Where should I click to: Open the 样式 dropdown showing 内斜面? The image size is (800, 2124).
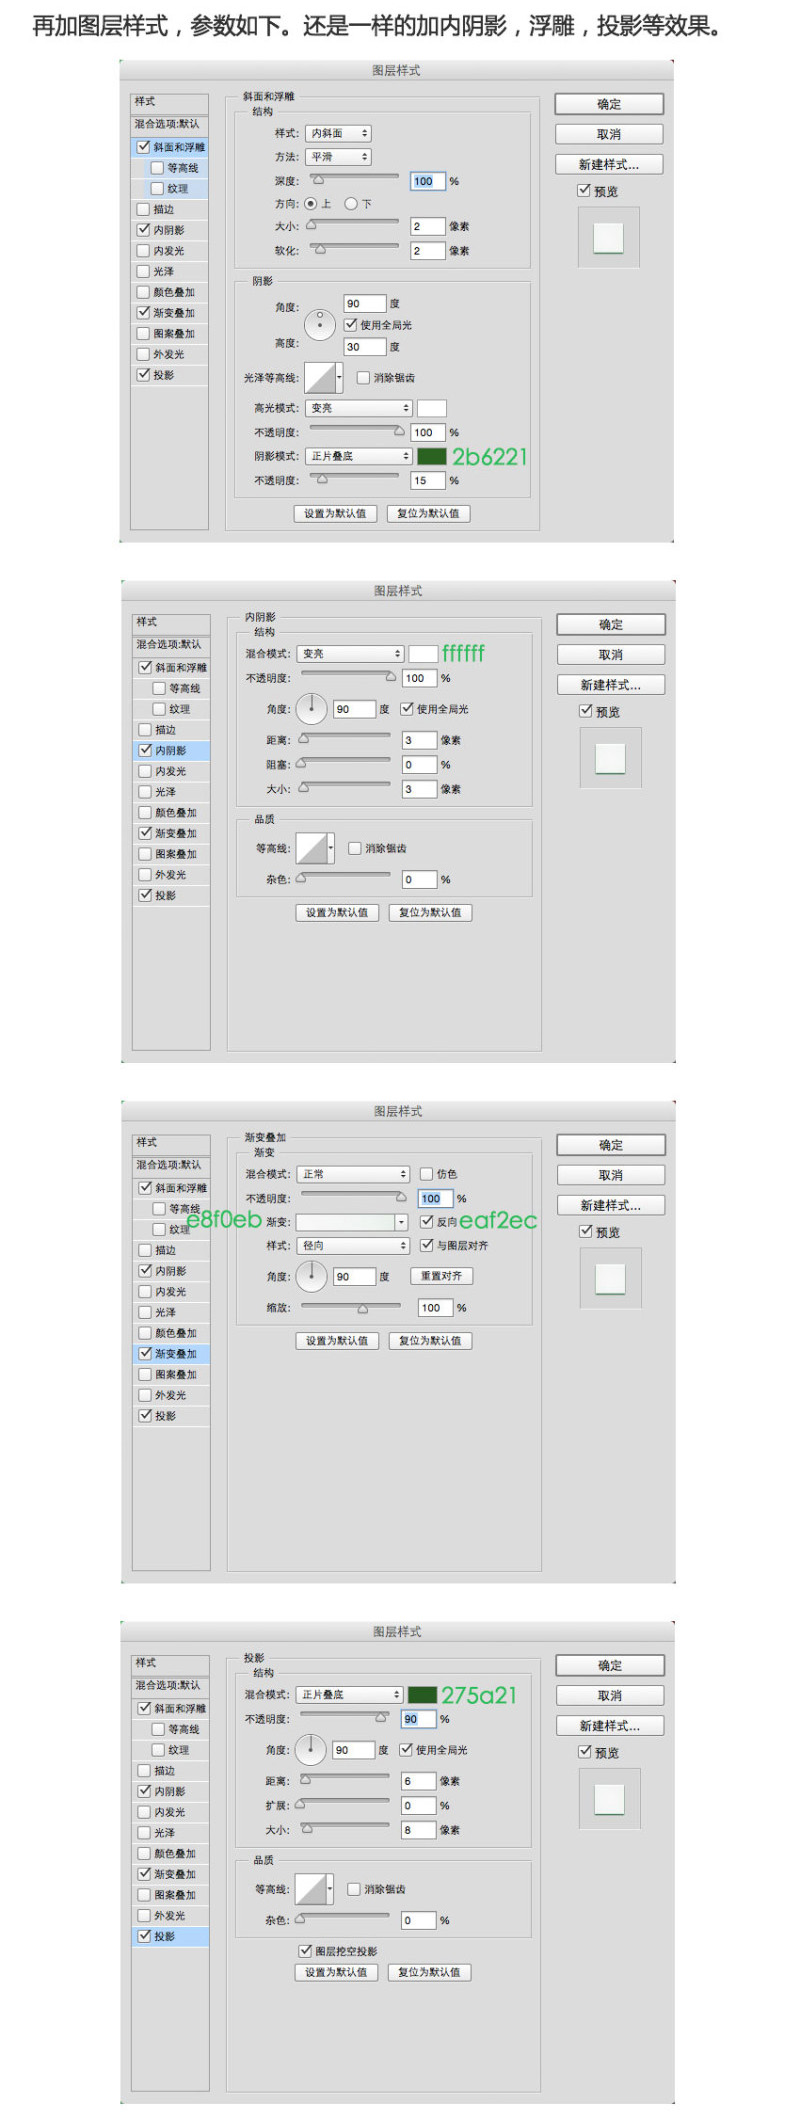point(338,133)
